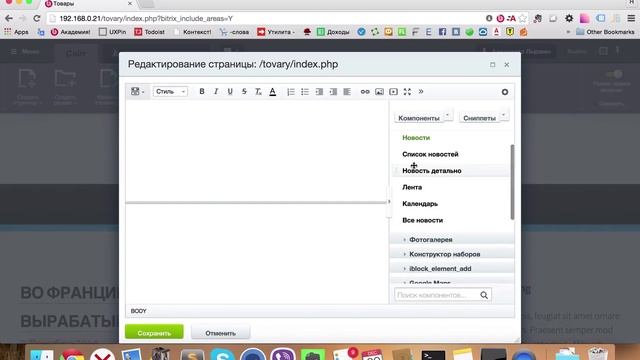Clear text formatting with Tx icon

[x=258, y=91]
